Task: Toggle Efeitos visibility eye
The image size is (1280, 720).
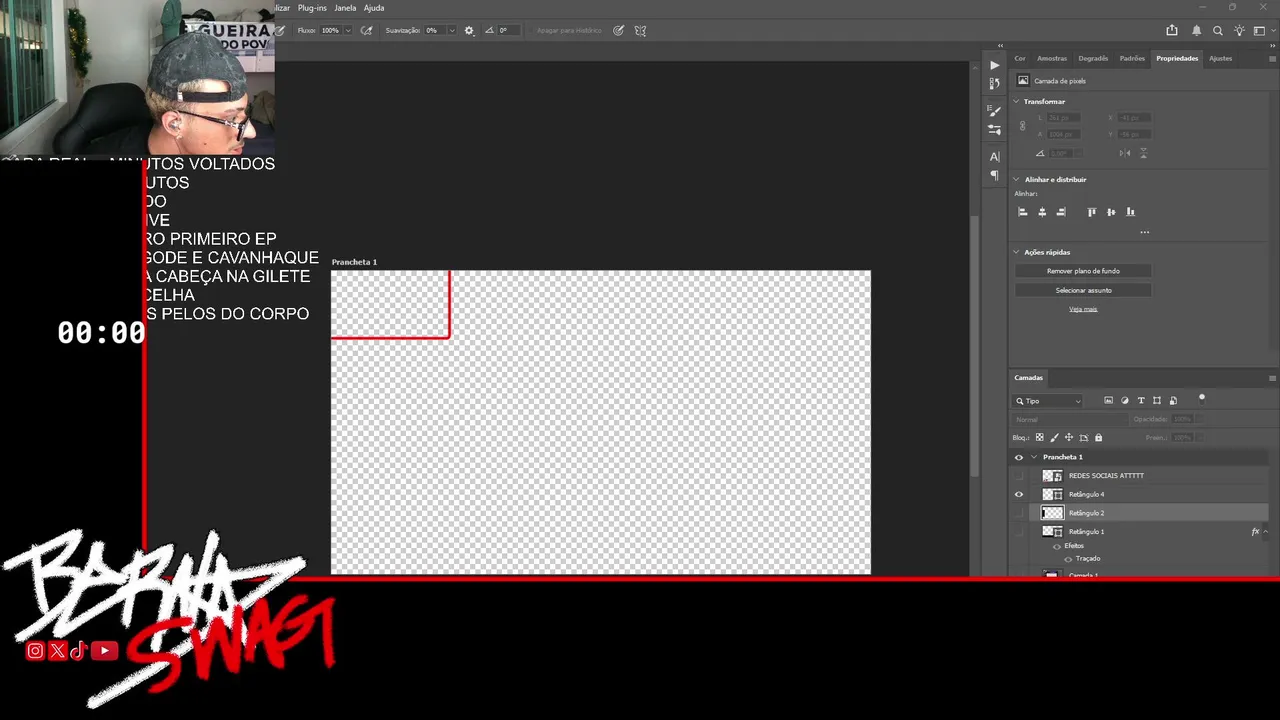Action: (1057, 546)
